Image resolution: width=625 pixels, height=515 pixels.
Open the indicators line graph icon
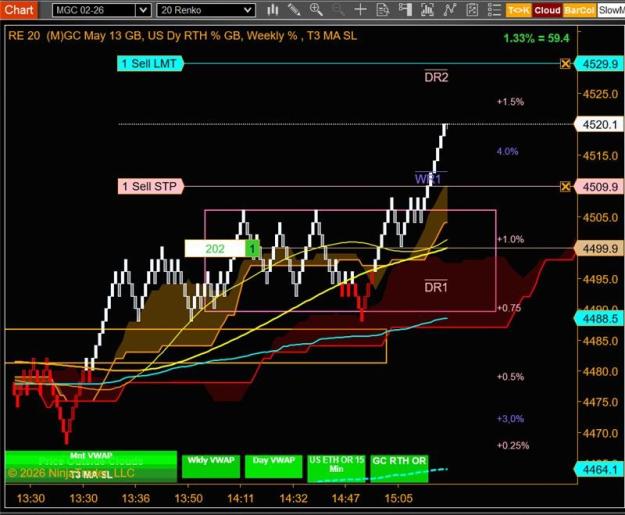point(450,10)
